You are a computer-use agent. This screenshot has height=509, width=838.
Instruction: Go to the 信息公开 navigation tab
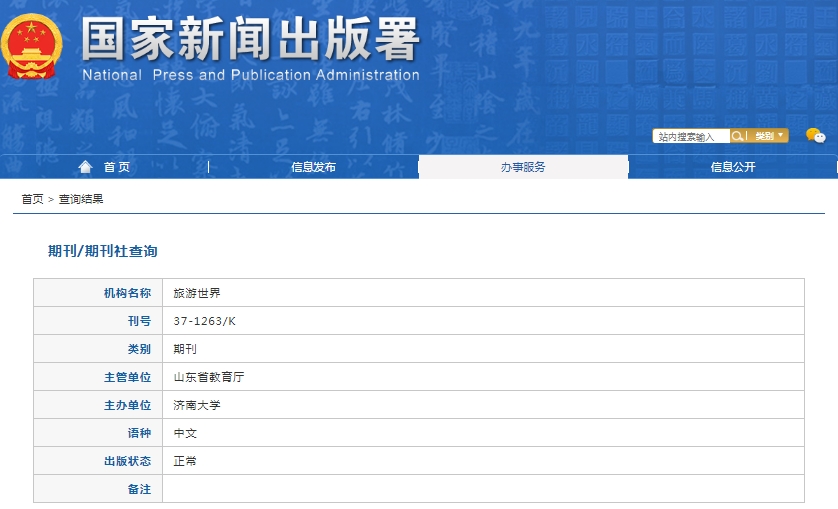733,167
